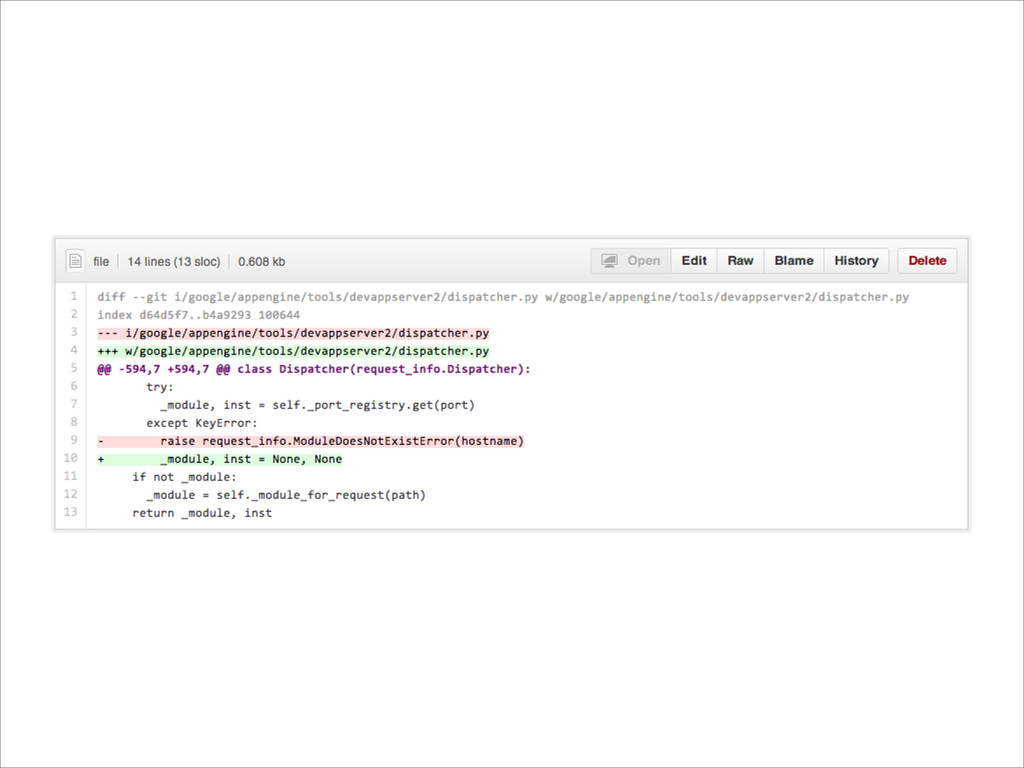Click the 'index d64d5f7..b4a9293 100644' line

[199, 315]
